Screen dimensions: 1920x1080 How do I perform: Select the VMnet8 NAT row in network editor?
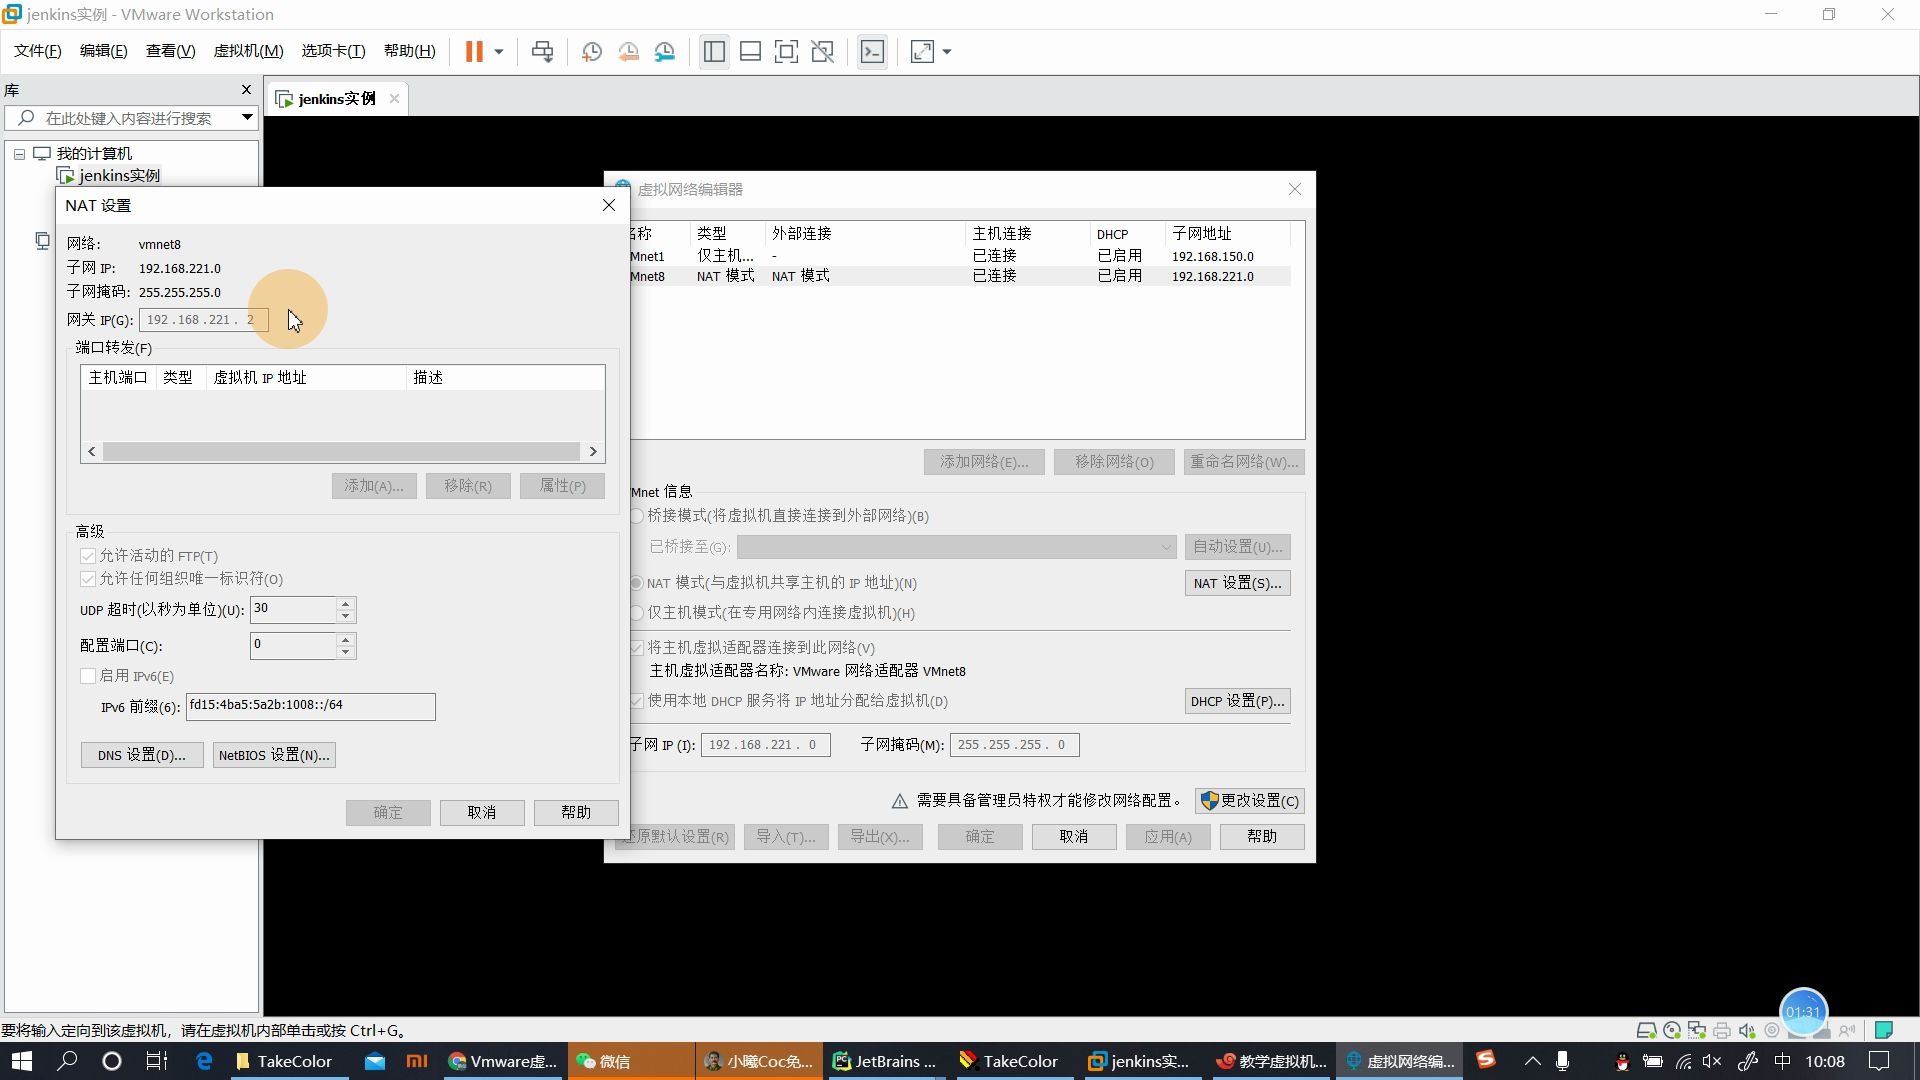click(x=960, y=276)
